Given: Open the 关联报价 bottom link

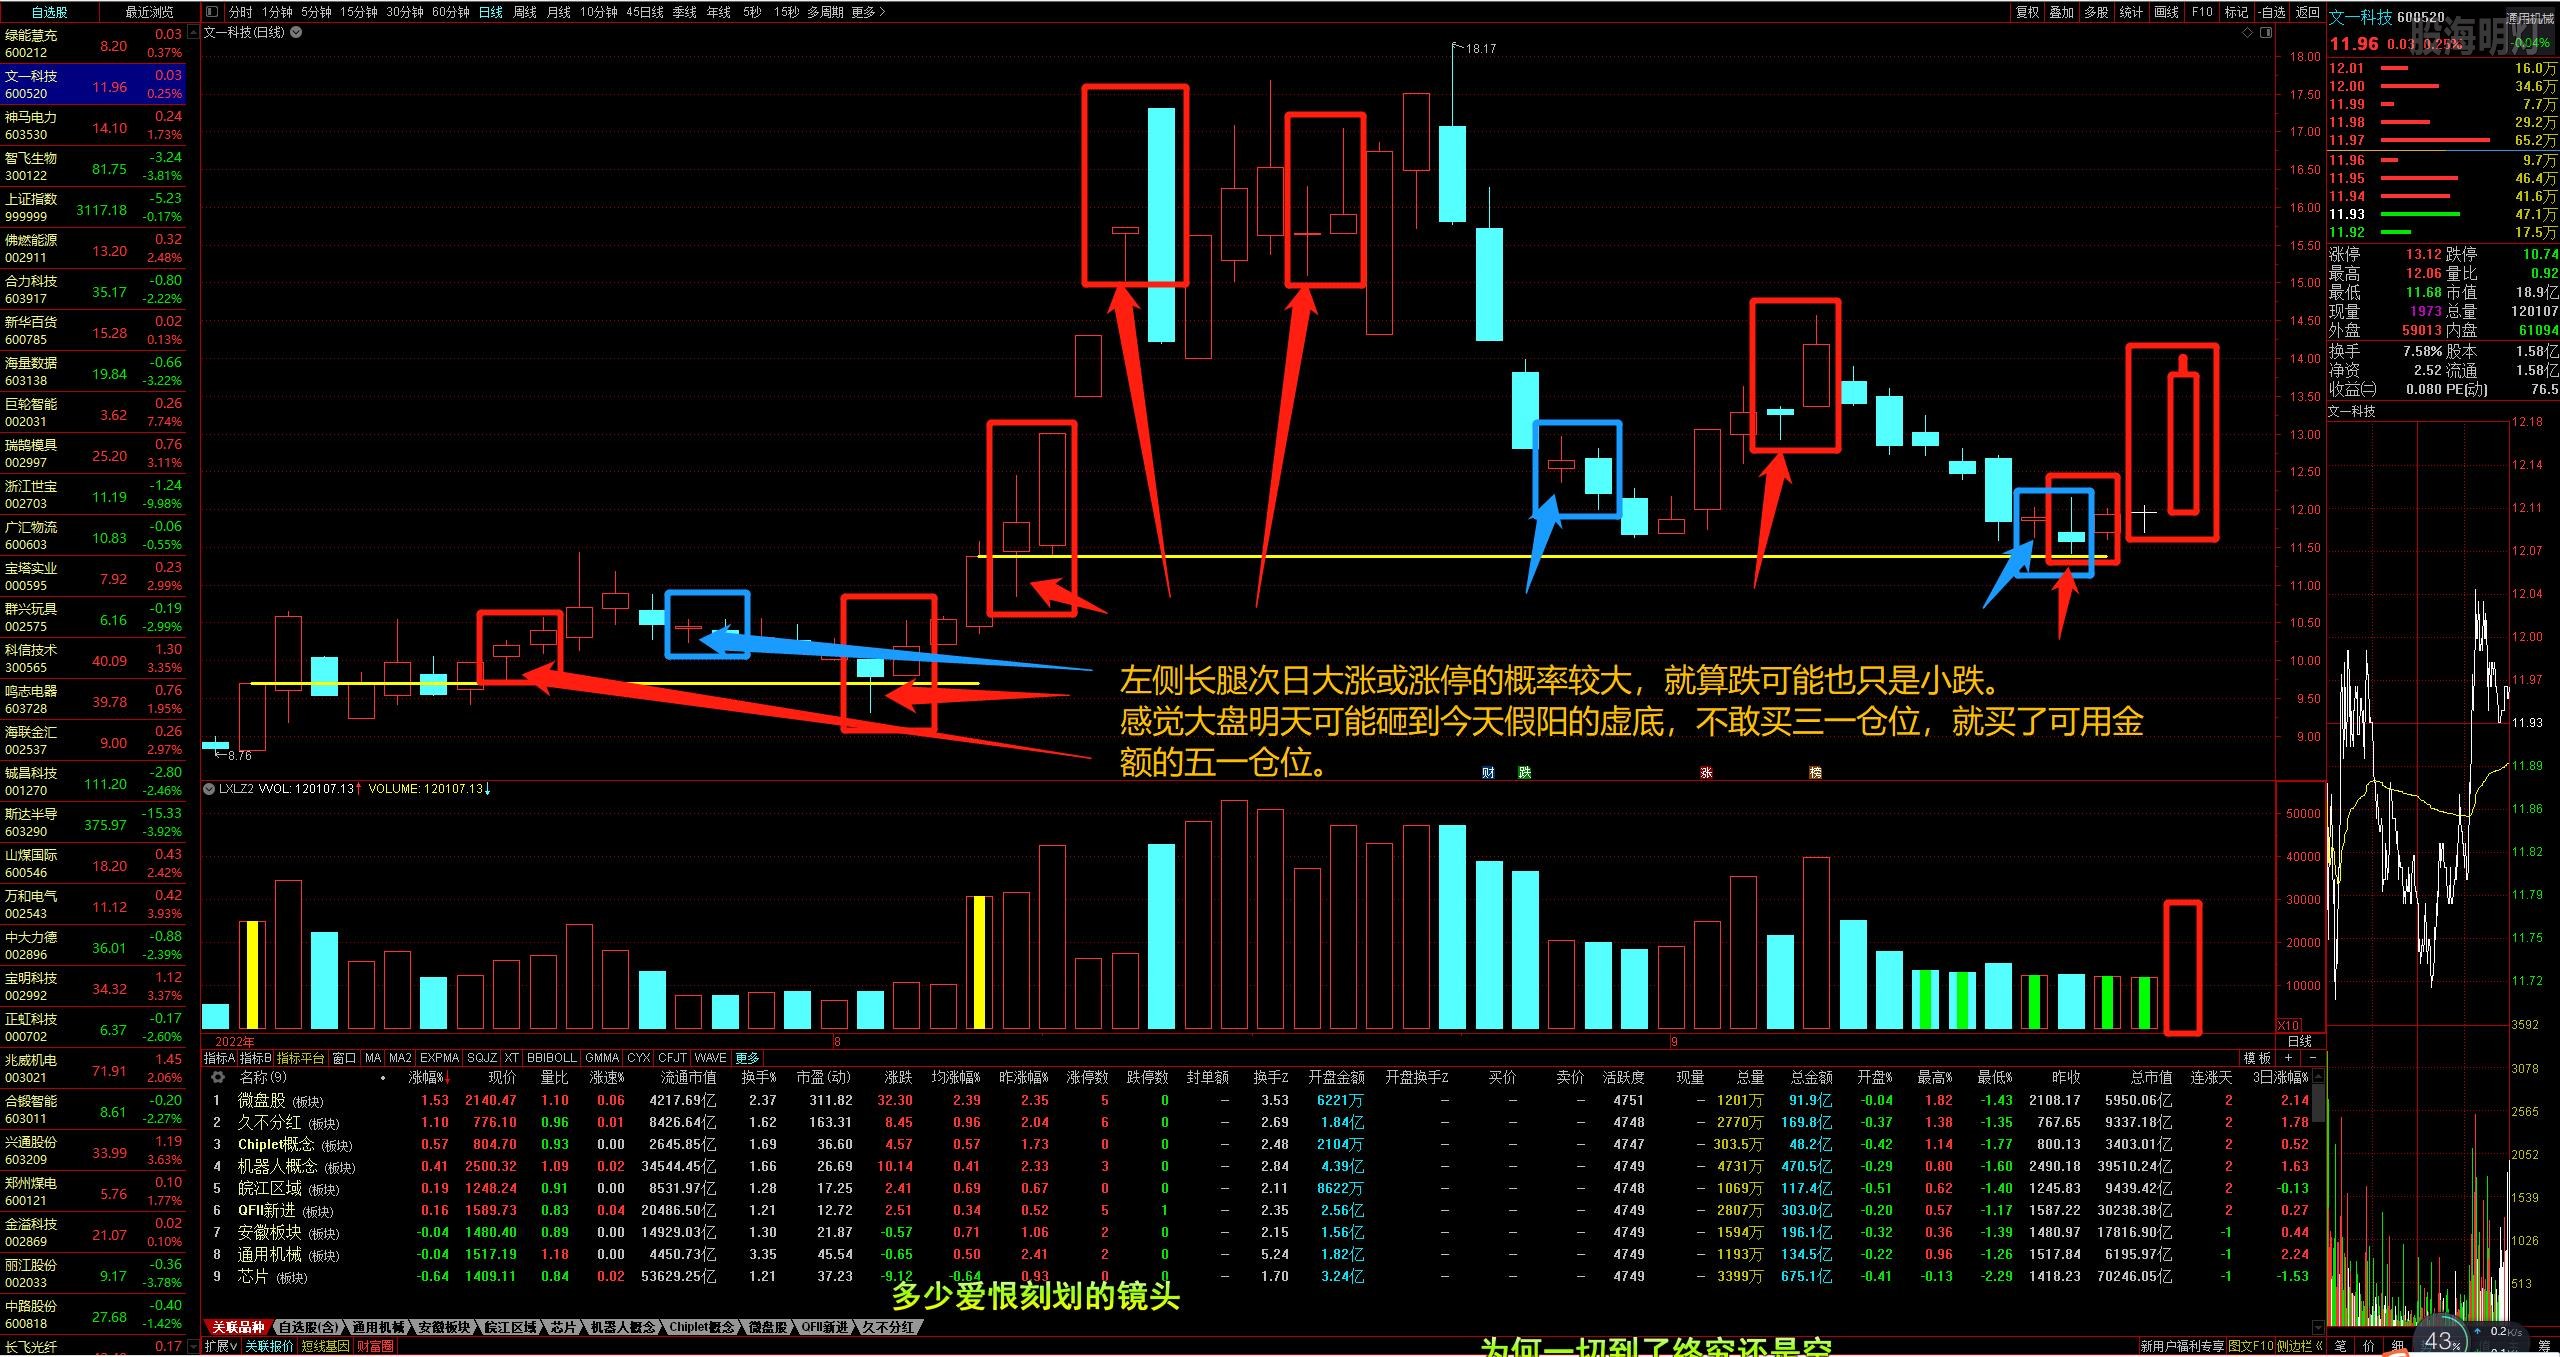Looking at the screenshot, I should point(269,1346).
